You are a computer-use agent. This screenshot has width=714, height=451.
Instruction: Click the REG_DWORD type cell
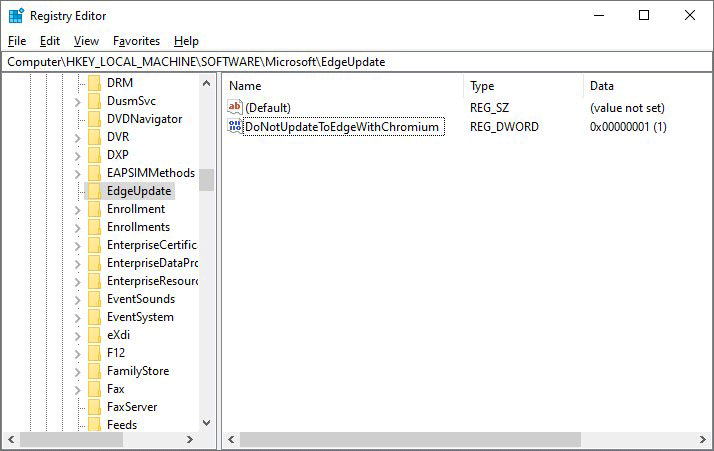[x=504, y=127]
